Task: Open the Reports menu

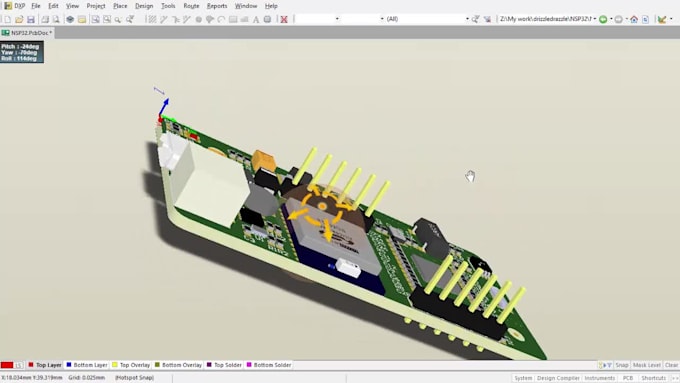Action: 217,6
